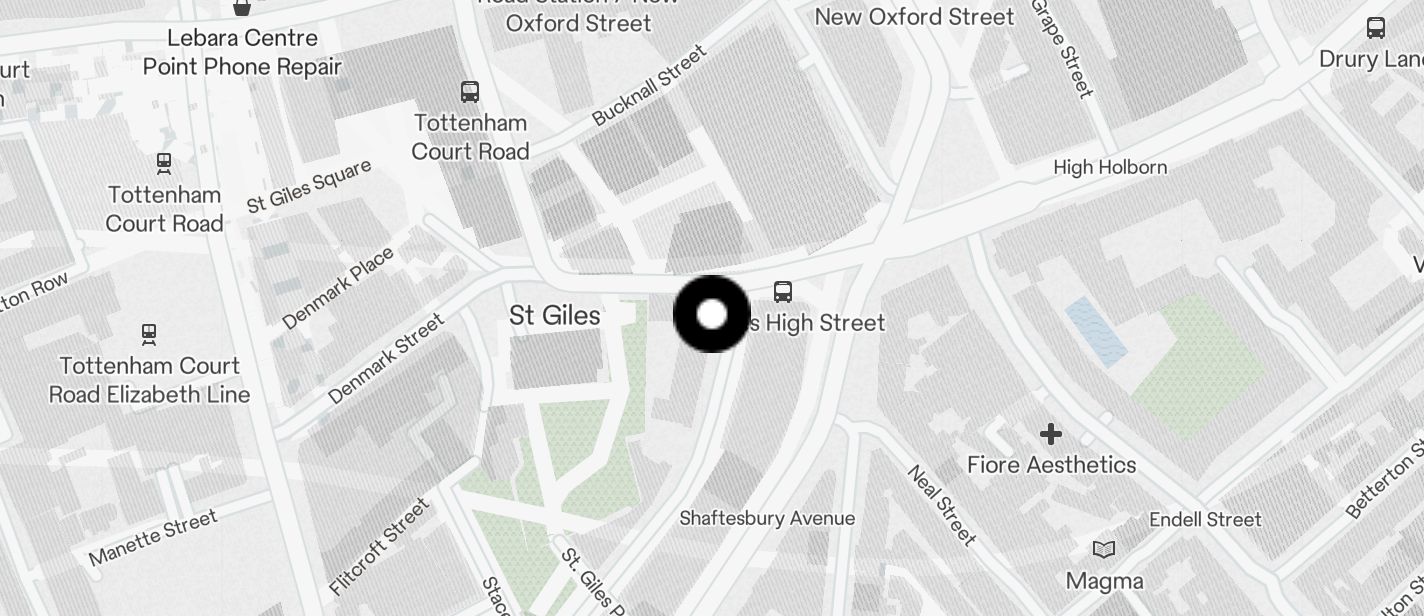The width and height of the screenshot is (1424, 616).
Task: Click the Lebara Centre shop icon
Action: 241,7
